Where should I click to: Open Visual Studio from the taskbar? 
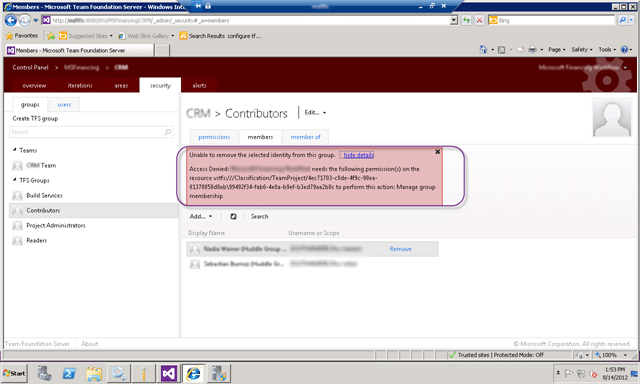coord(169,373)
